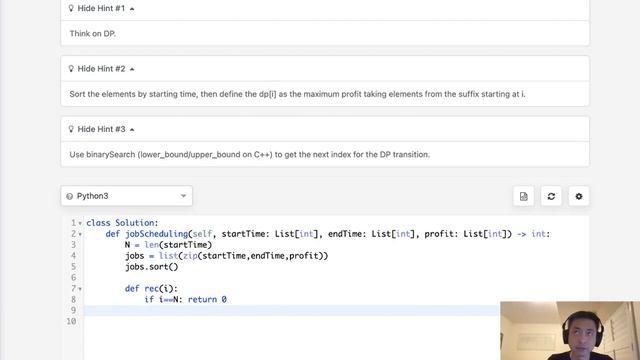Click hint text about binarySearch lower_bound
Image resolution: width=640 pixels, height=360 pixels.
point(249,154)
